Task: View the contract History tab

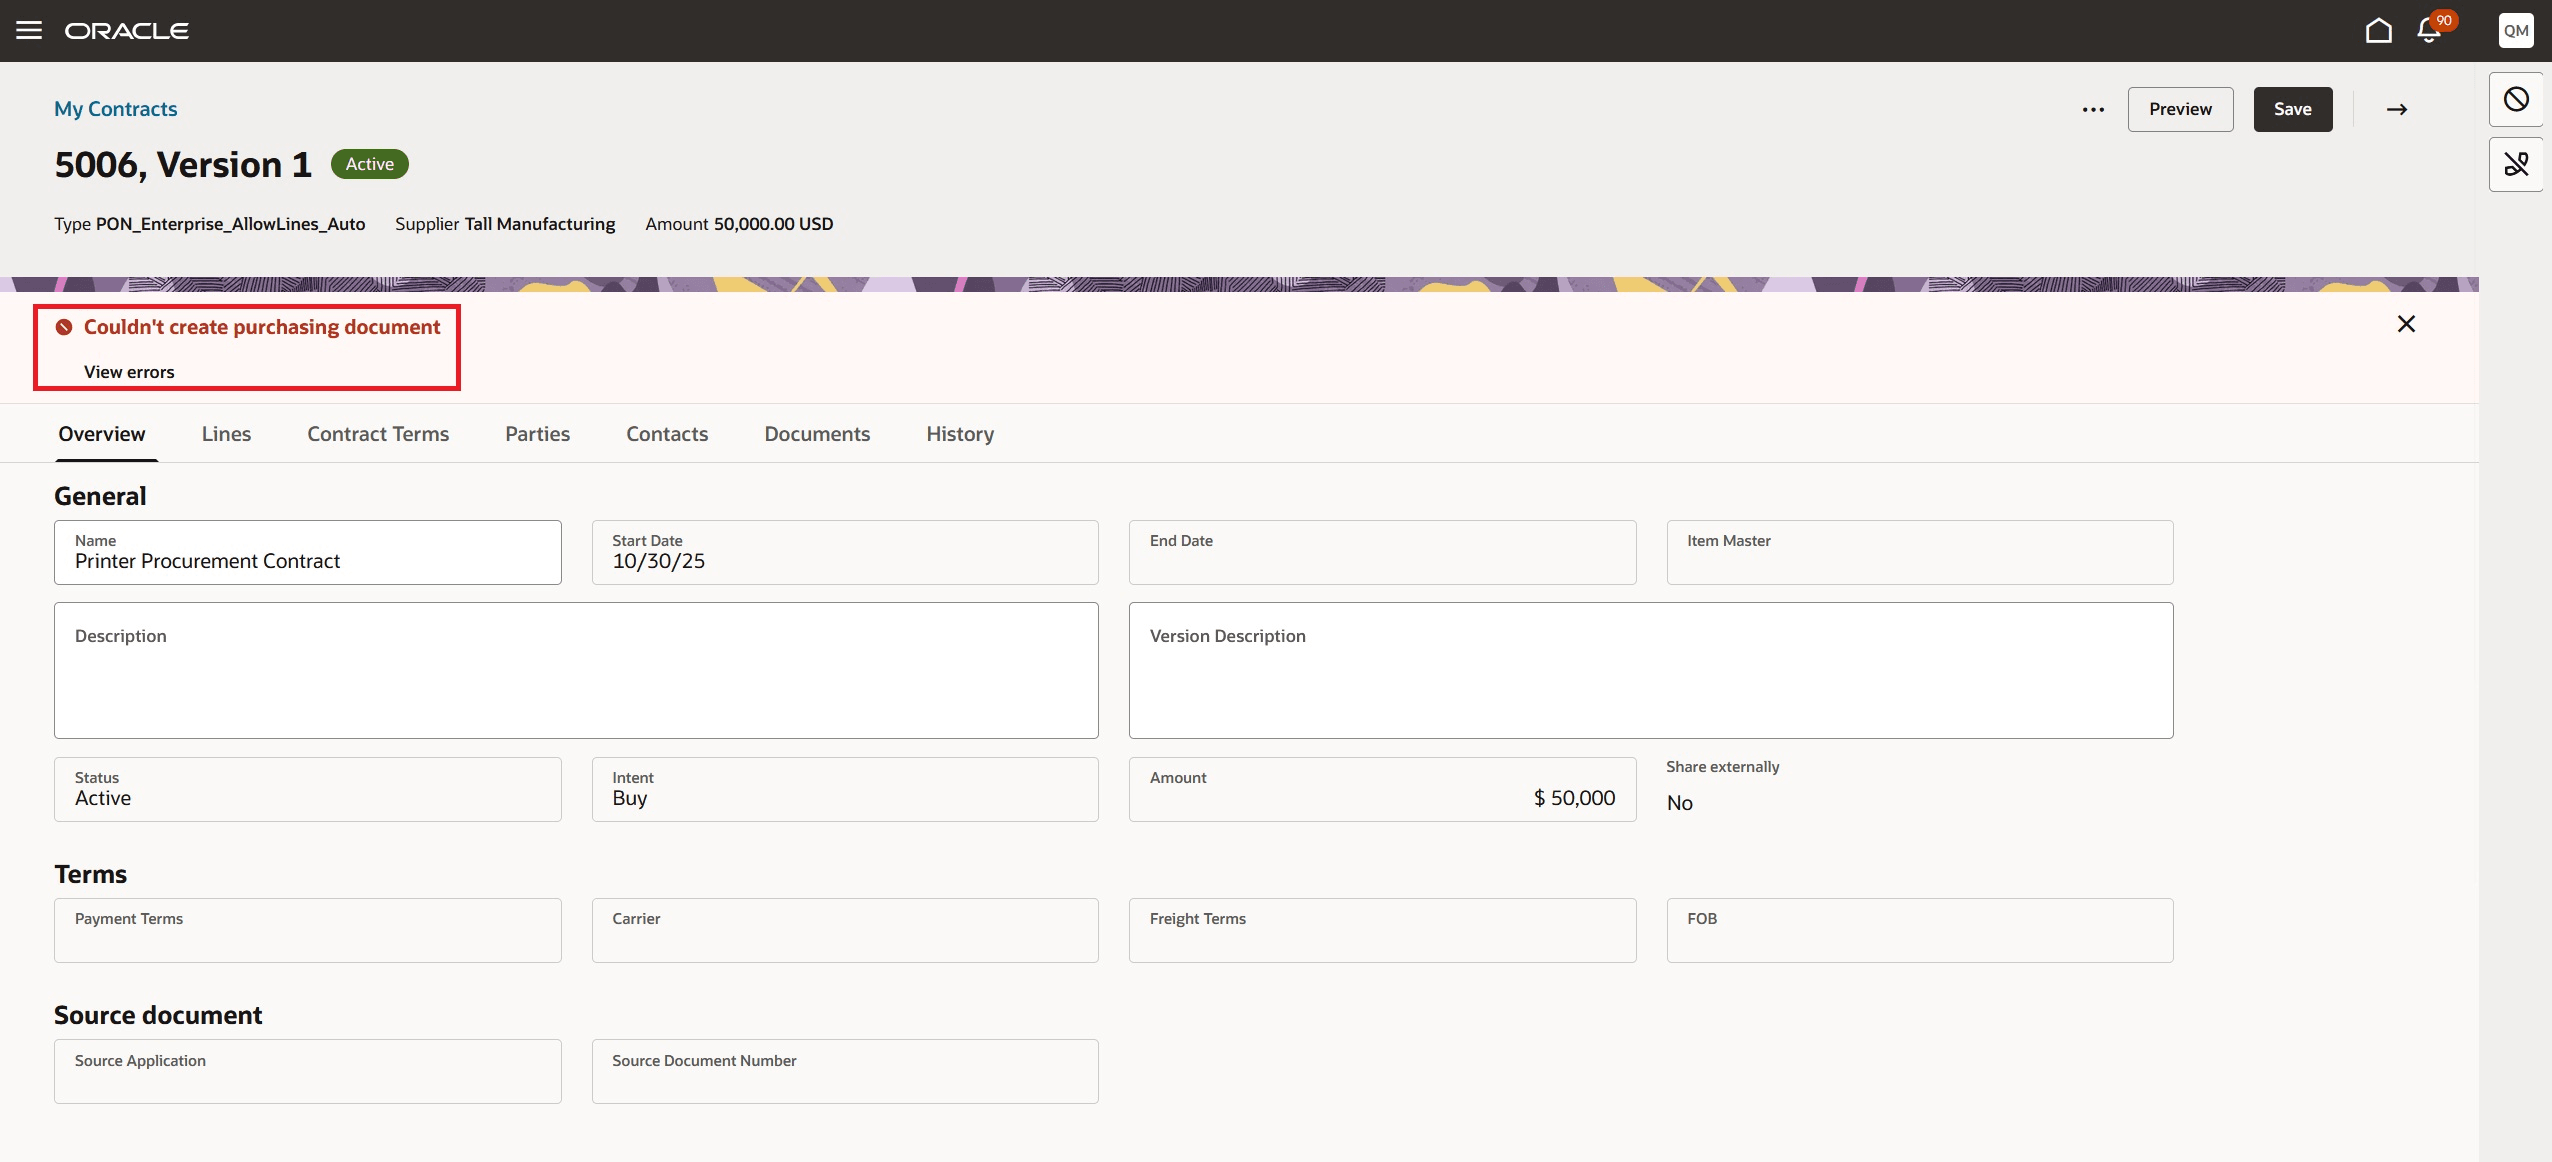Action: coord(958,434)
